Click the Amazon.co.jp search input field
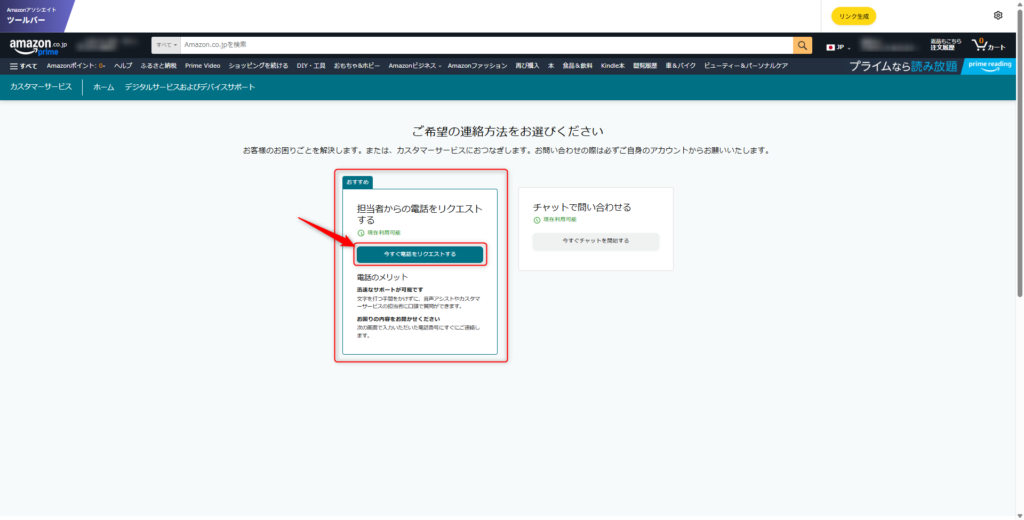Viewport: 1024px width, 520px height. pos(487,45)
